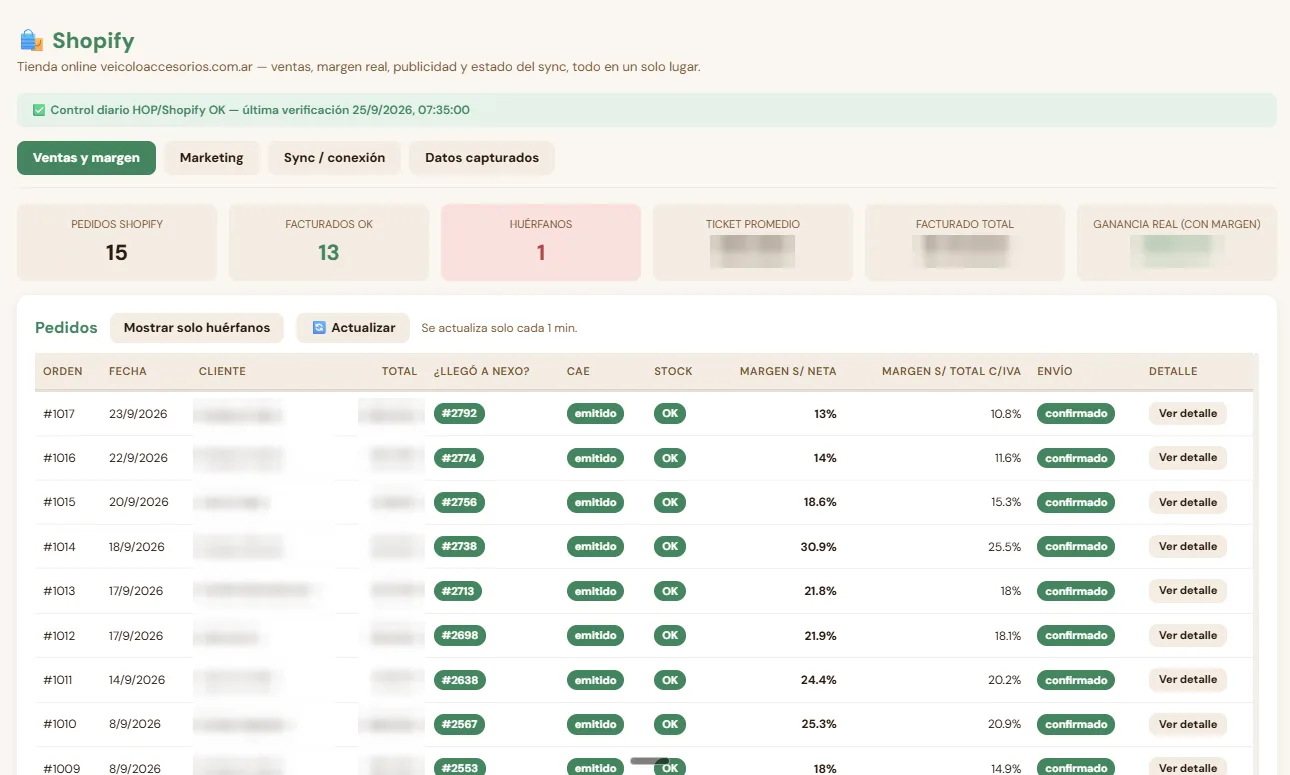Open Ver detalle for order #1015
The height and width of the screenshot is (775, 1290).
(1188, 502)
